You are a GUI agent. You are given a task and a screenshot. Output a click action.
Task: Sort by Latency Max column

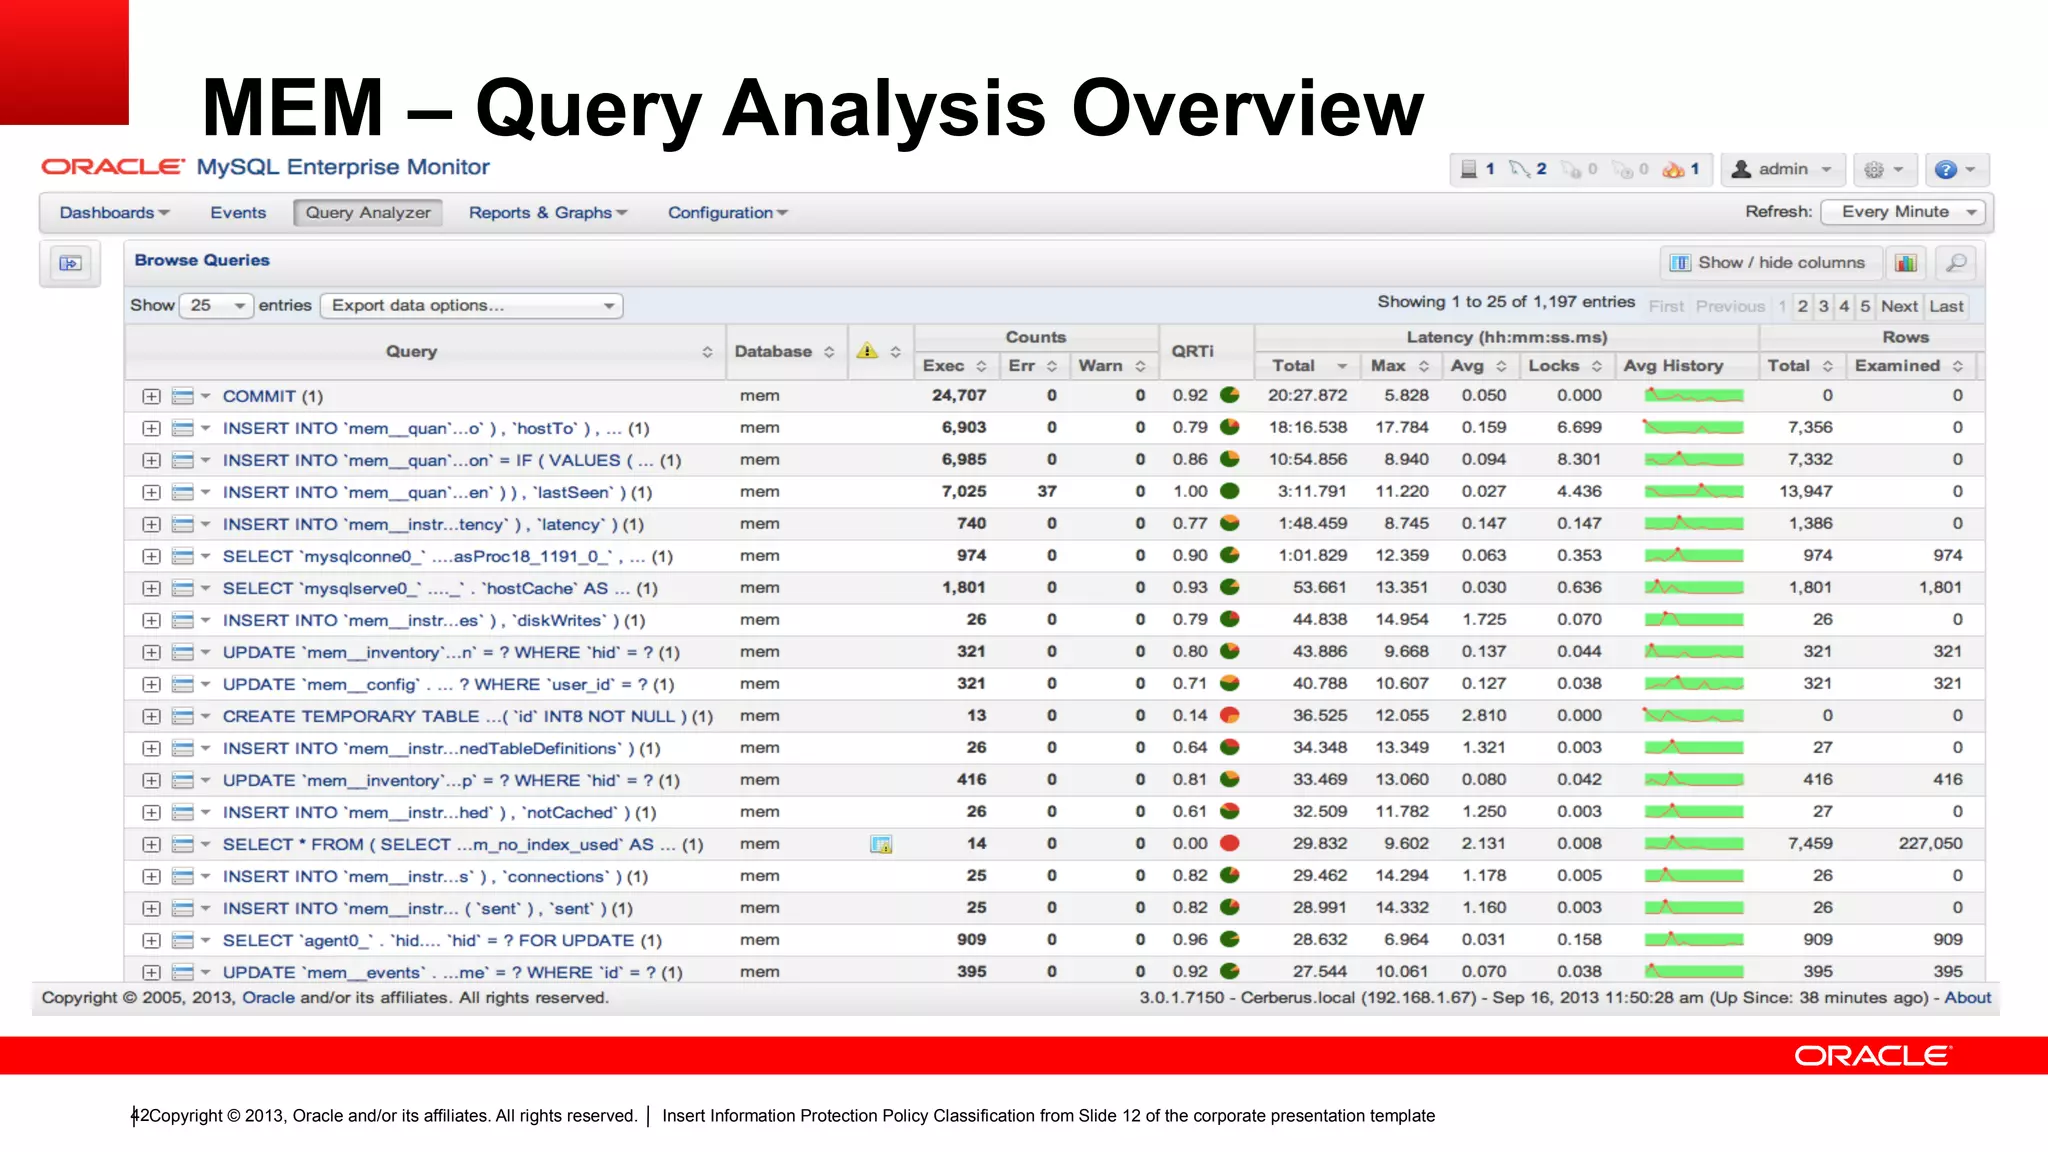tap(1399, 366)
